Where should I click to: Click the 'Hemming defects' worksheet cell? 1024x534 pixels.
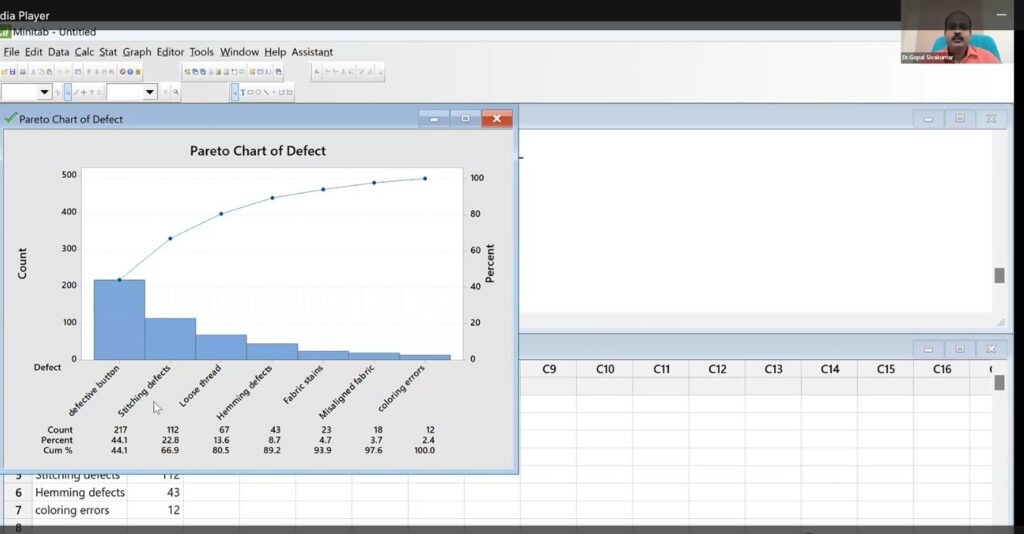point(80,493)
